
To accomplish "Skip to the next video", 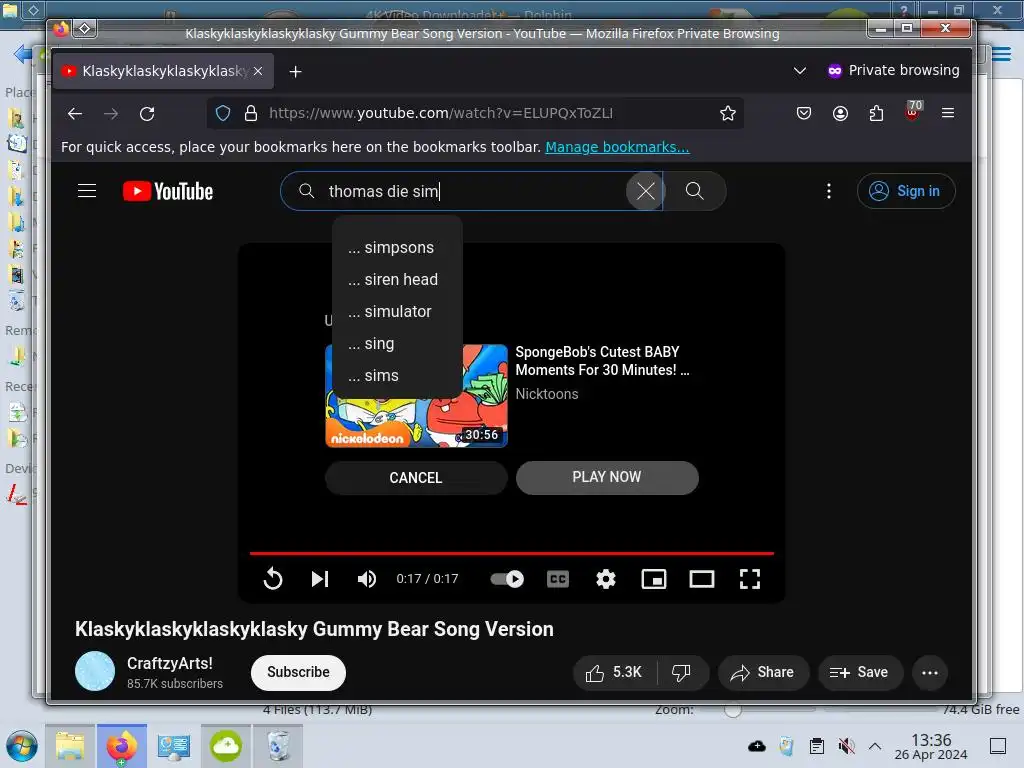I will pyautogui.click(x=320, y=579).
